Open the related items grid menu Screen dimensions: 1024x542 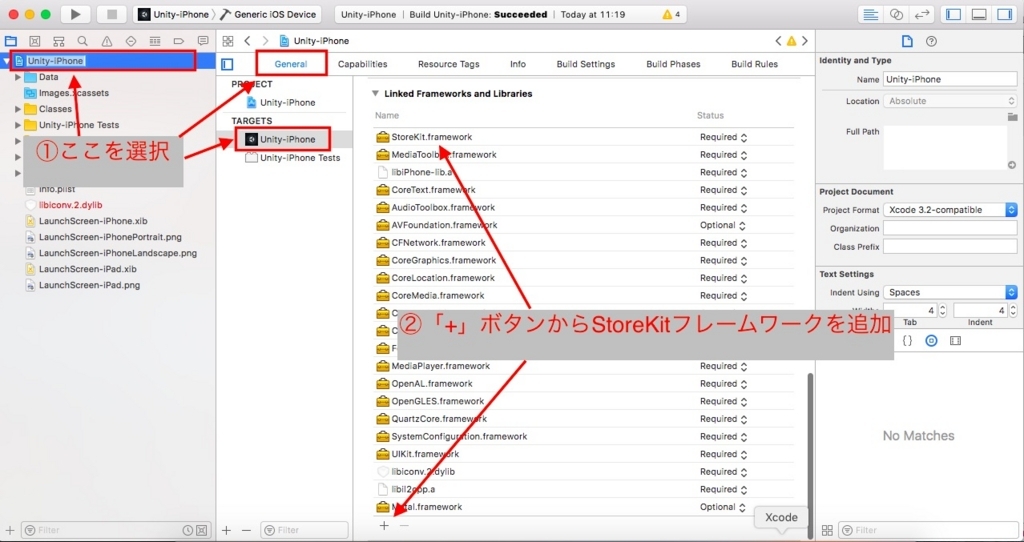(x=227, y=41)
